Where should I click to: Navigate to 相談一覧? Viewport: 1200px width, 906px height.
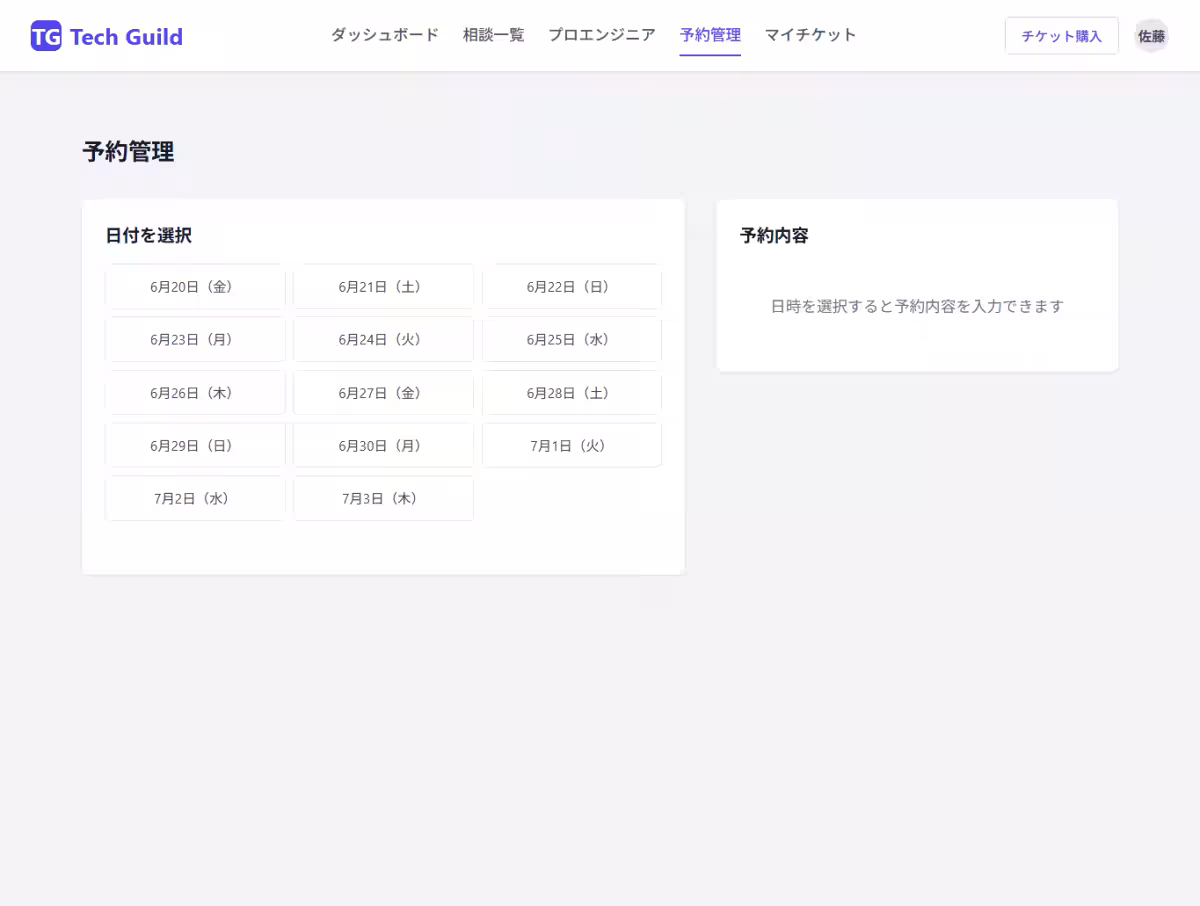493,34
